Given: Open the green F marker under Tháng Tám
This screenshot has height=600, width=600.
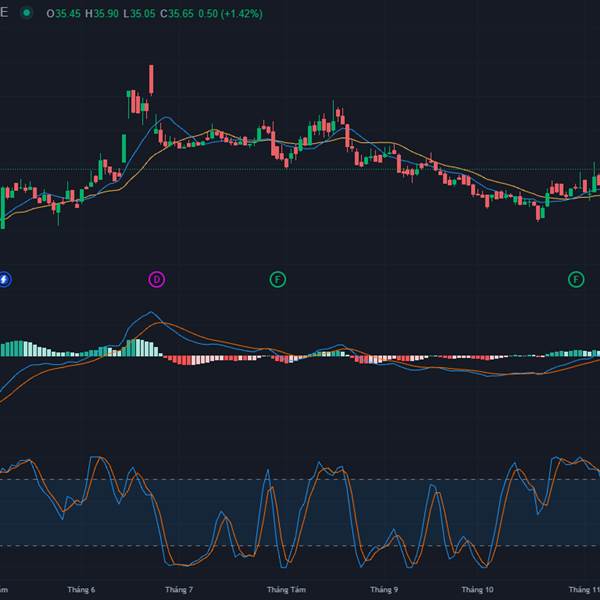Looking at the screenshot, I should click(278, 279).
